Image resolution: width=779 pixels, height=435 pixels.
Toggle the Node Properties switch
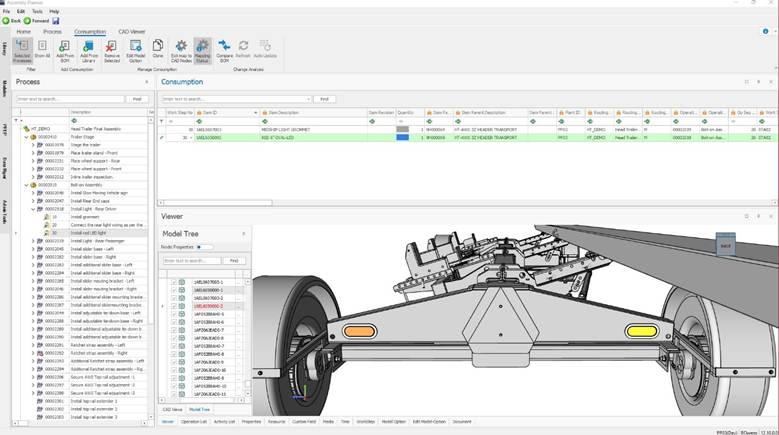click(x=204, y=247)
